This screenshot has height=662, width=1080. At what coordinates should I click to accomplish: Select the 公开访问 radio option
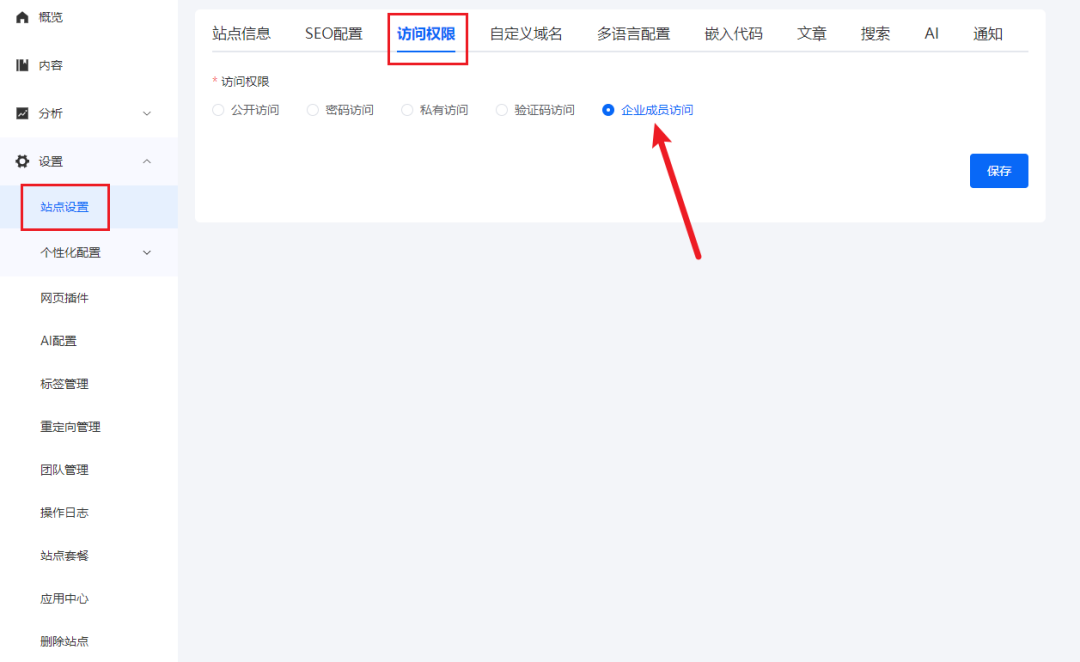click(218, 110)
